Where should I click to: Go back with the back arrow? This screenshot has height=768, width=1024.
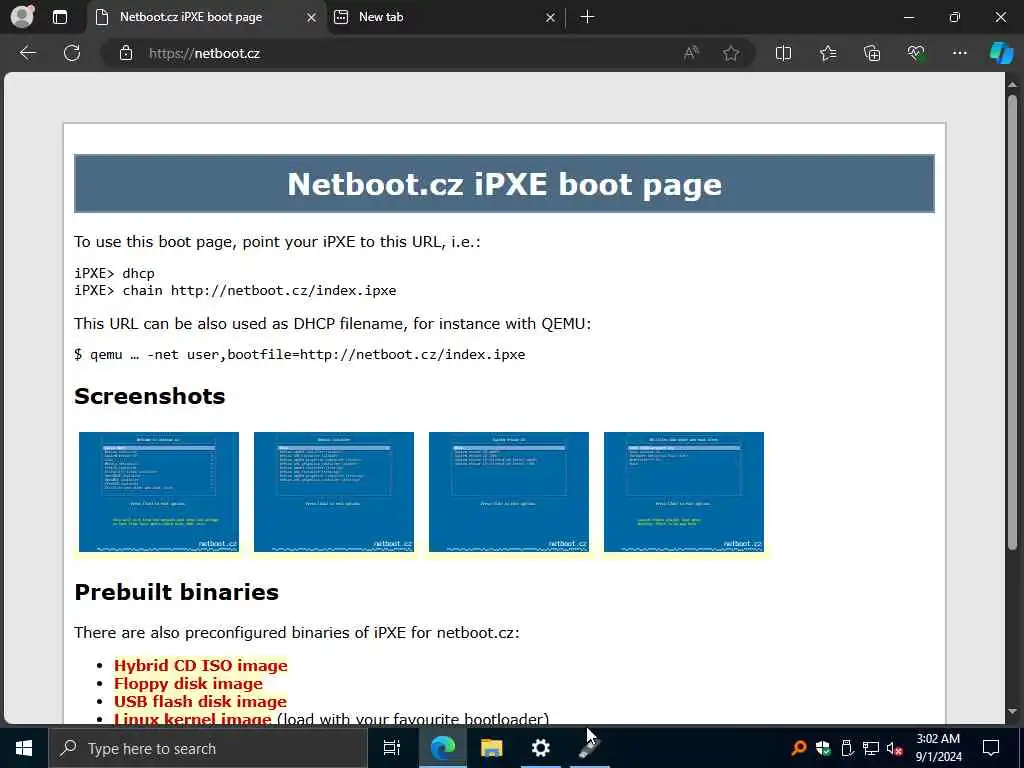[28, 53]
